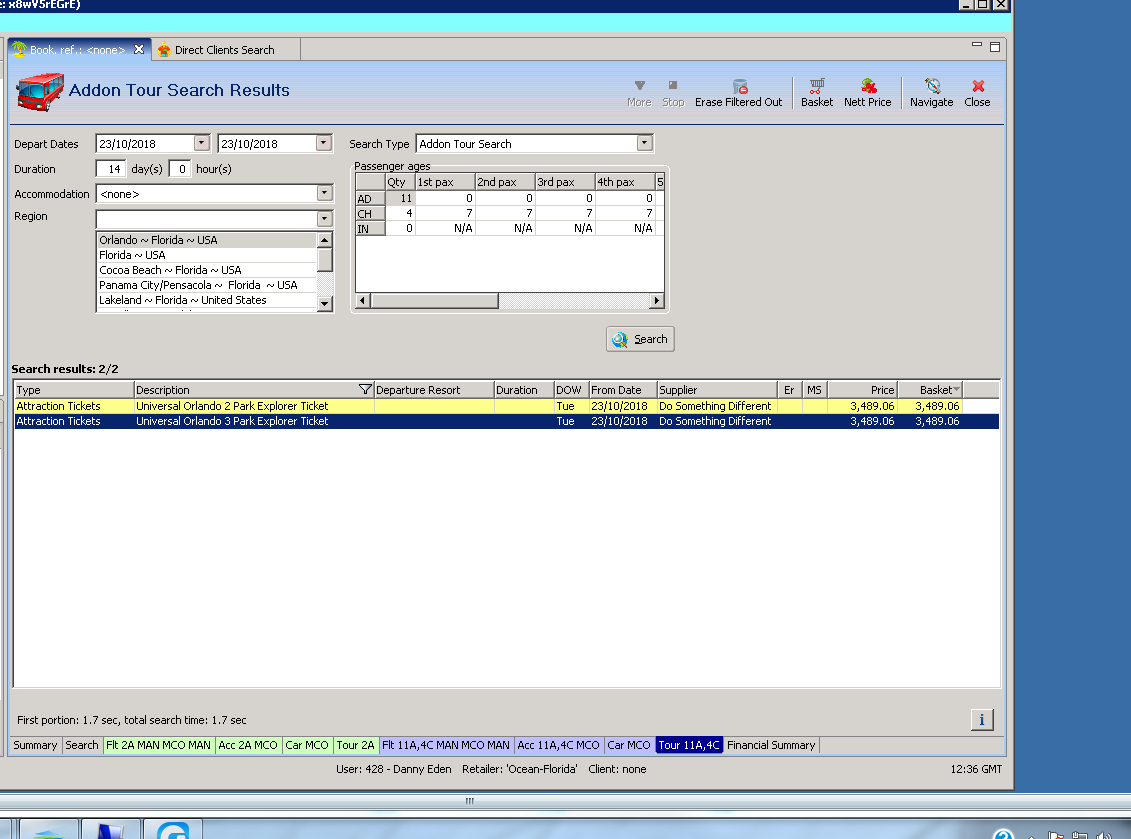The height and width of the screenshot is (839, 1131).
Task: Click the Search button
Action: click(x=640, y=339)
